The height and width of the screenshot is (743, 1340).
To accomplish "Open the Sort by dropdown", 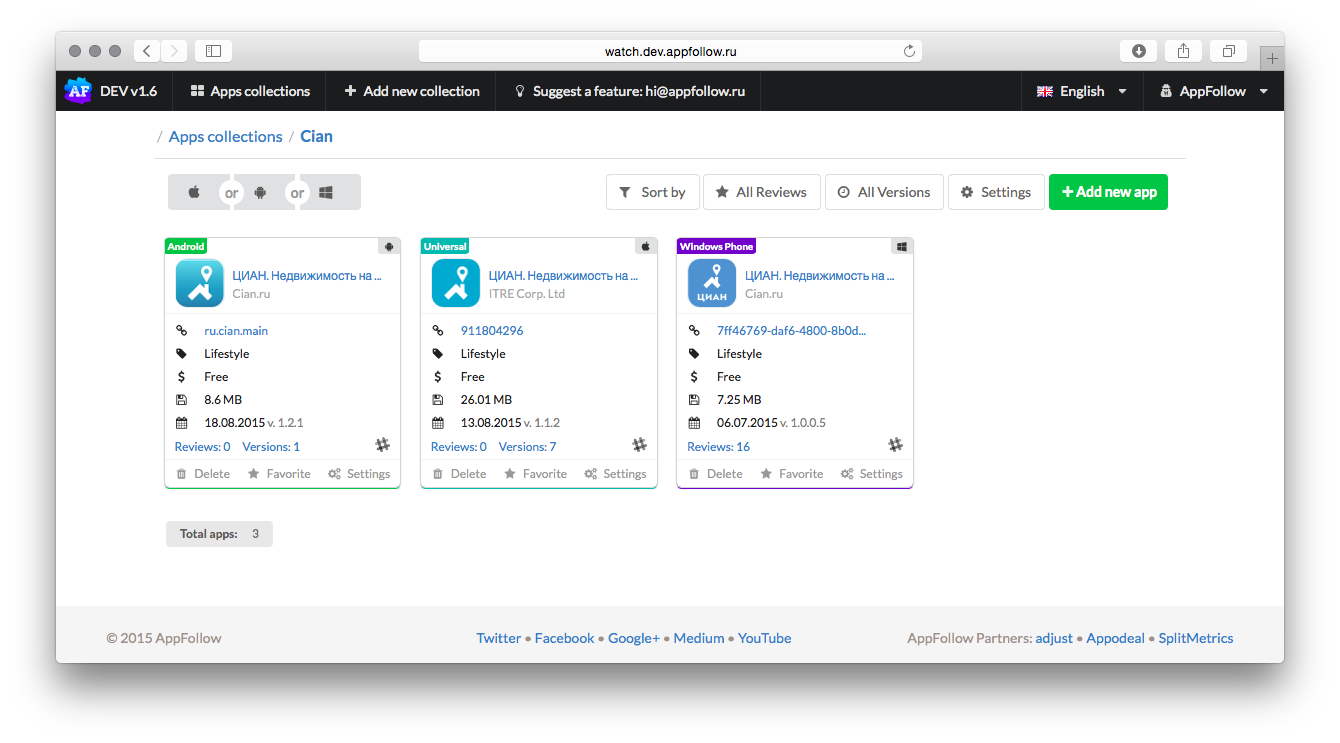I will click(x=652, y=192).
